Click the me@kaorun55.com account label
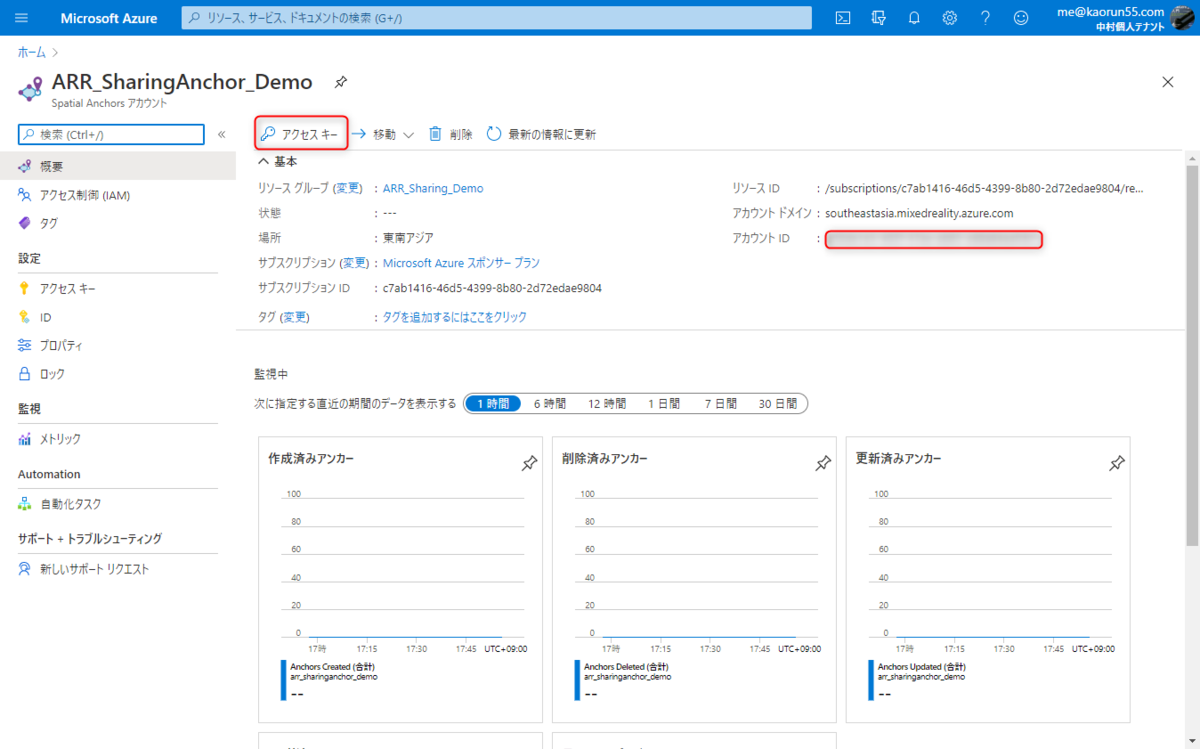1200x749 pixels. (1110, 11)
